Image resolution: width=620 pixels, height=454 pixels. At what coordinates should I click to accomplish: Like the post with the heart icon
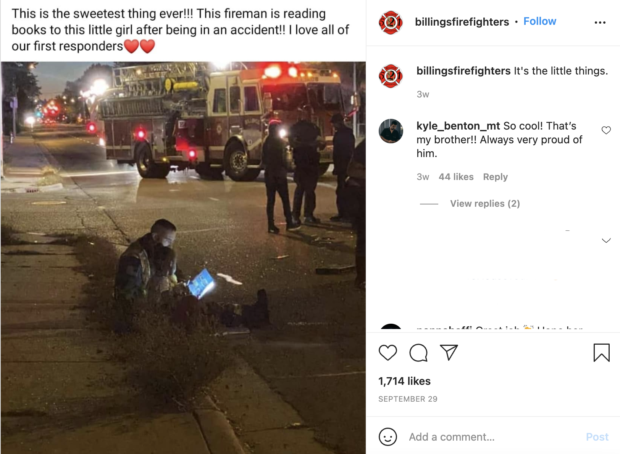coord(388,352)
